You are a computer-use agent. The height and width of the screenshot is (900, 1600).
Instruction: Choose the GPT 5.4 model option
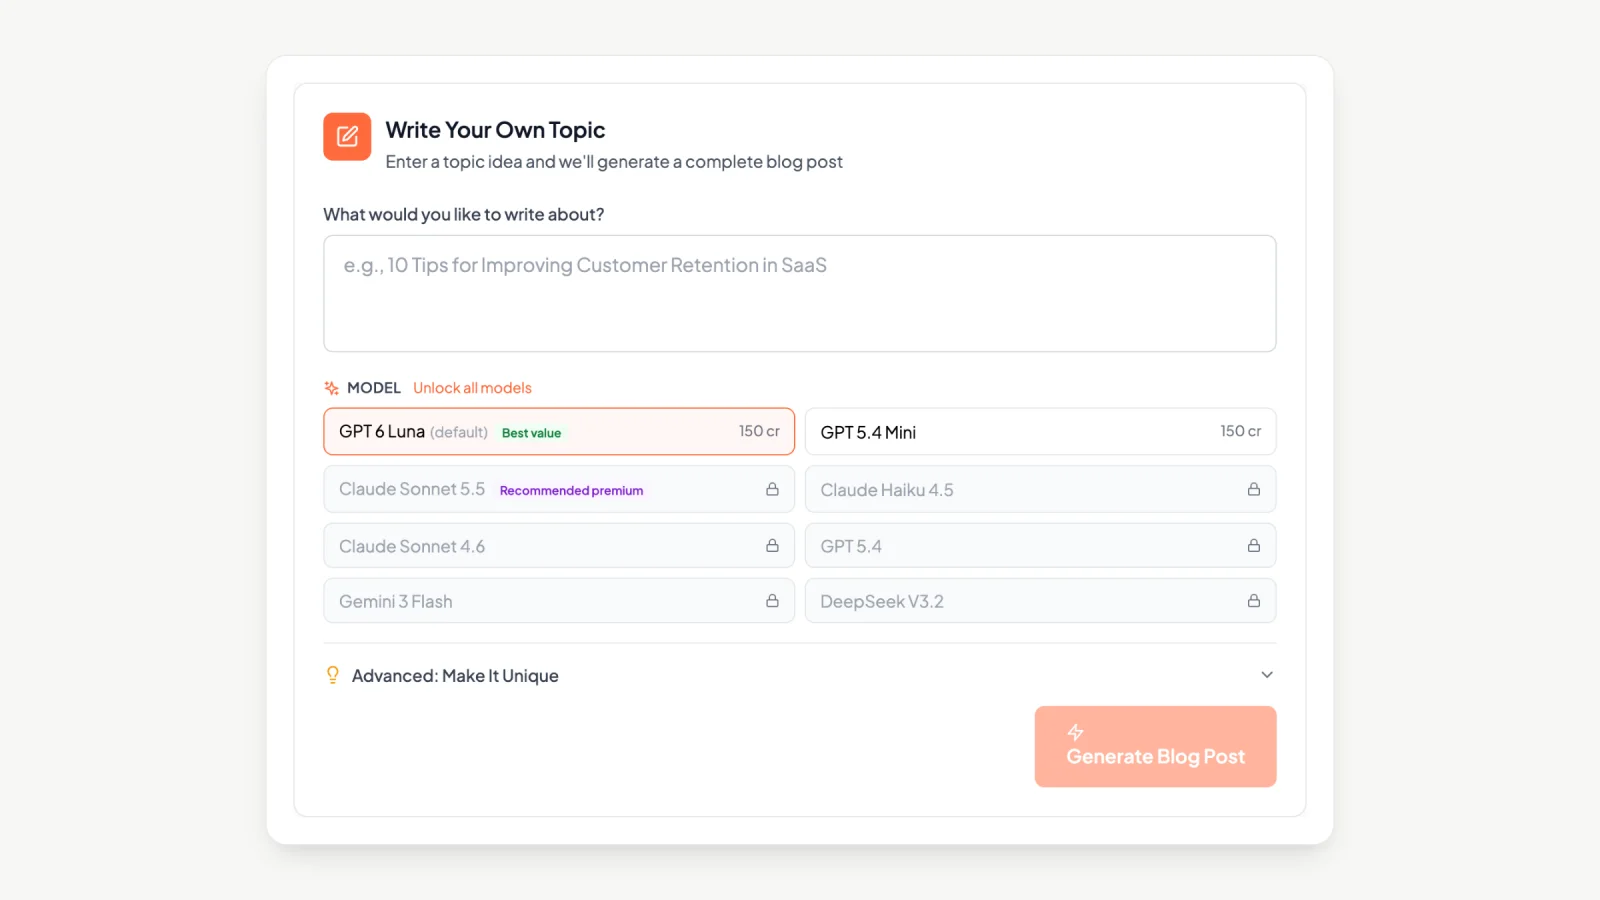pos(1040,546)
